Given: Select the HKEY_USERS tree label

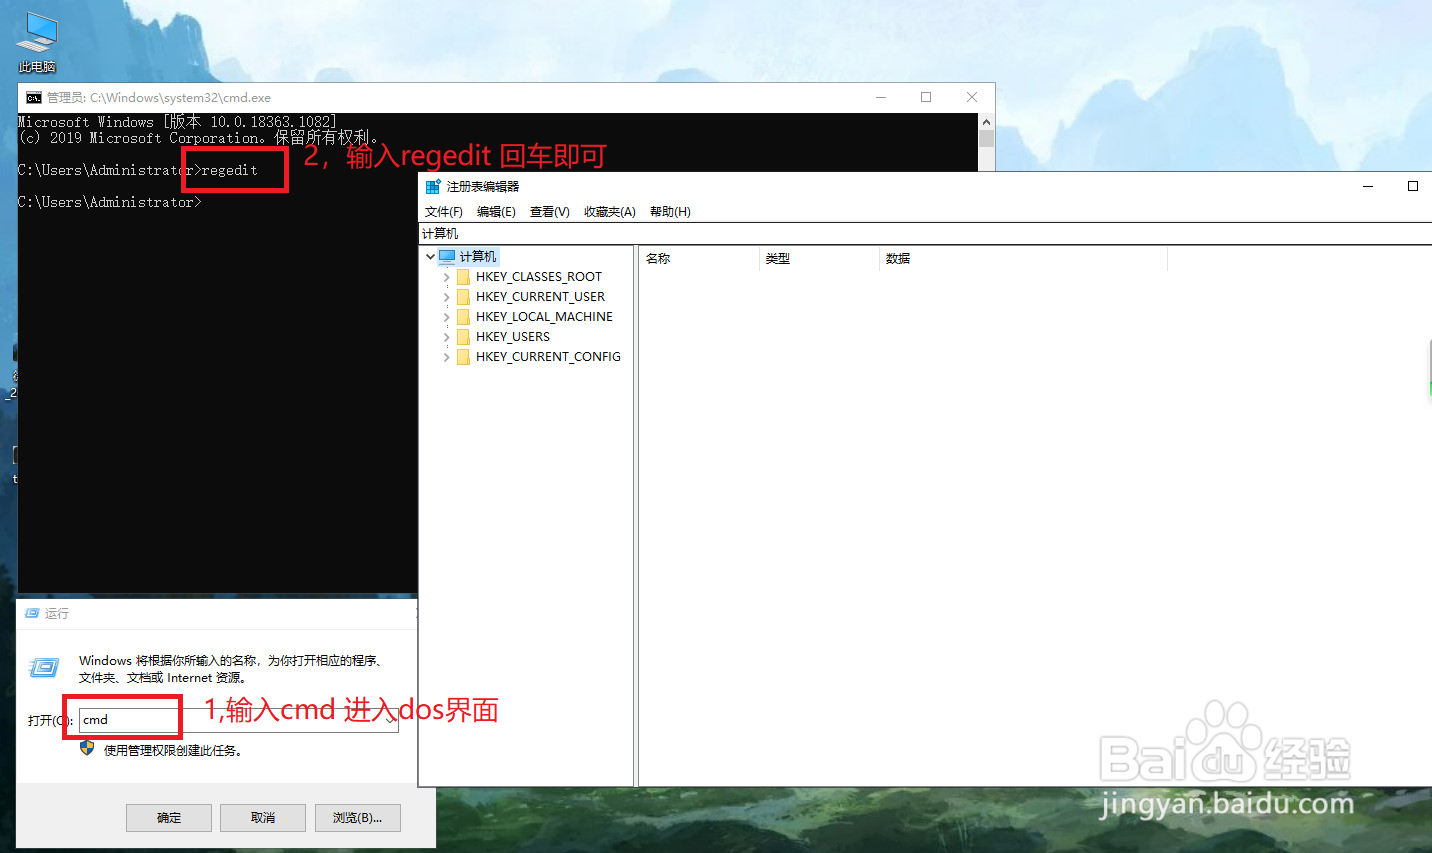Looking at the screenshot, I should tap(513, 337).
